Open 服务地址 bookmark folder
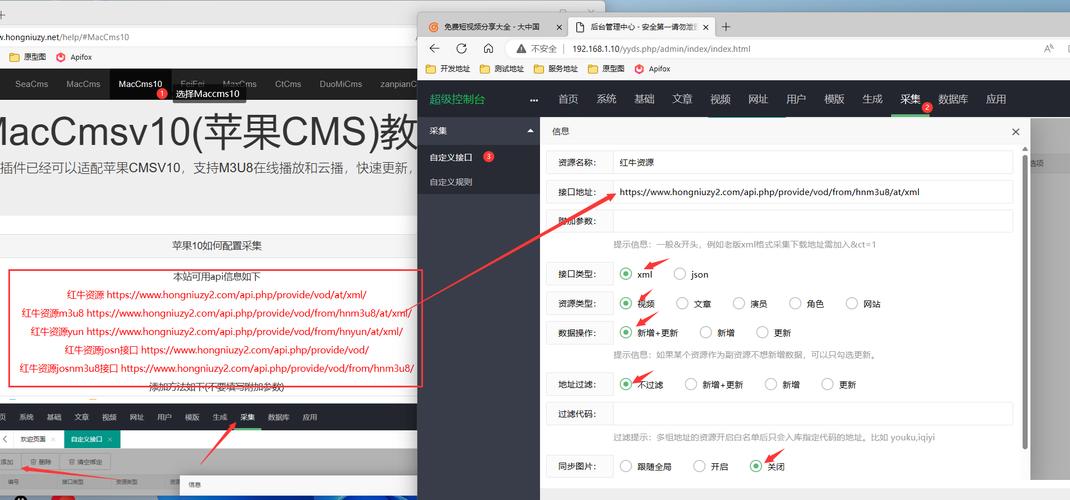The image size is (1070, 500). point(555,69)
